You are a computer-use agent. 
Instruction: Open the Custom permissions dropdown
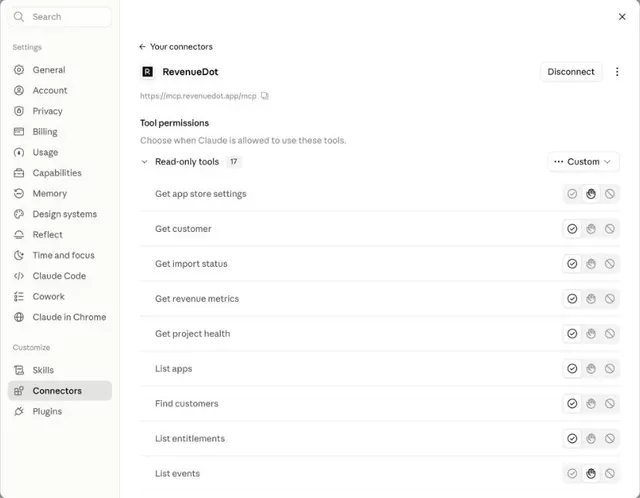click(x=583, y=162)
